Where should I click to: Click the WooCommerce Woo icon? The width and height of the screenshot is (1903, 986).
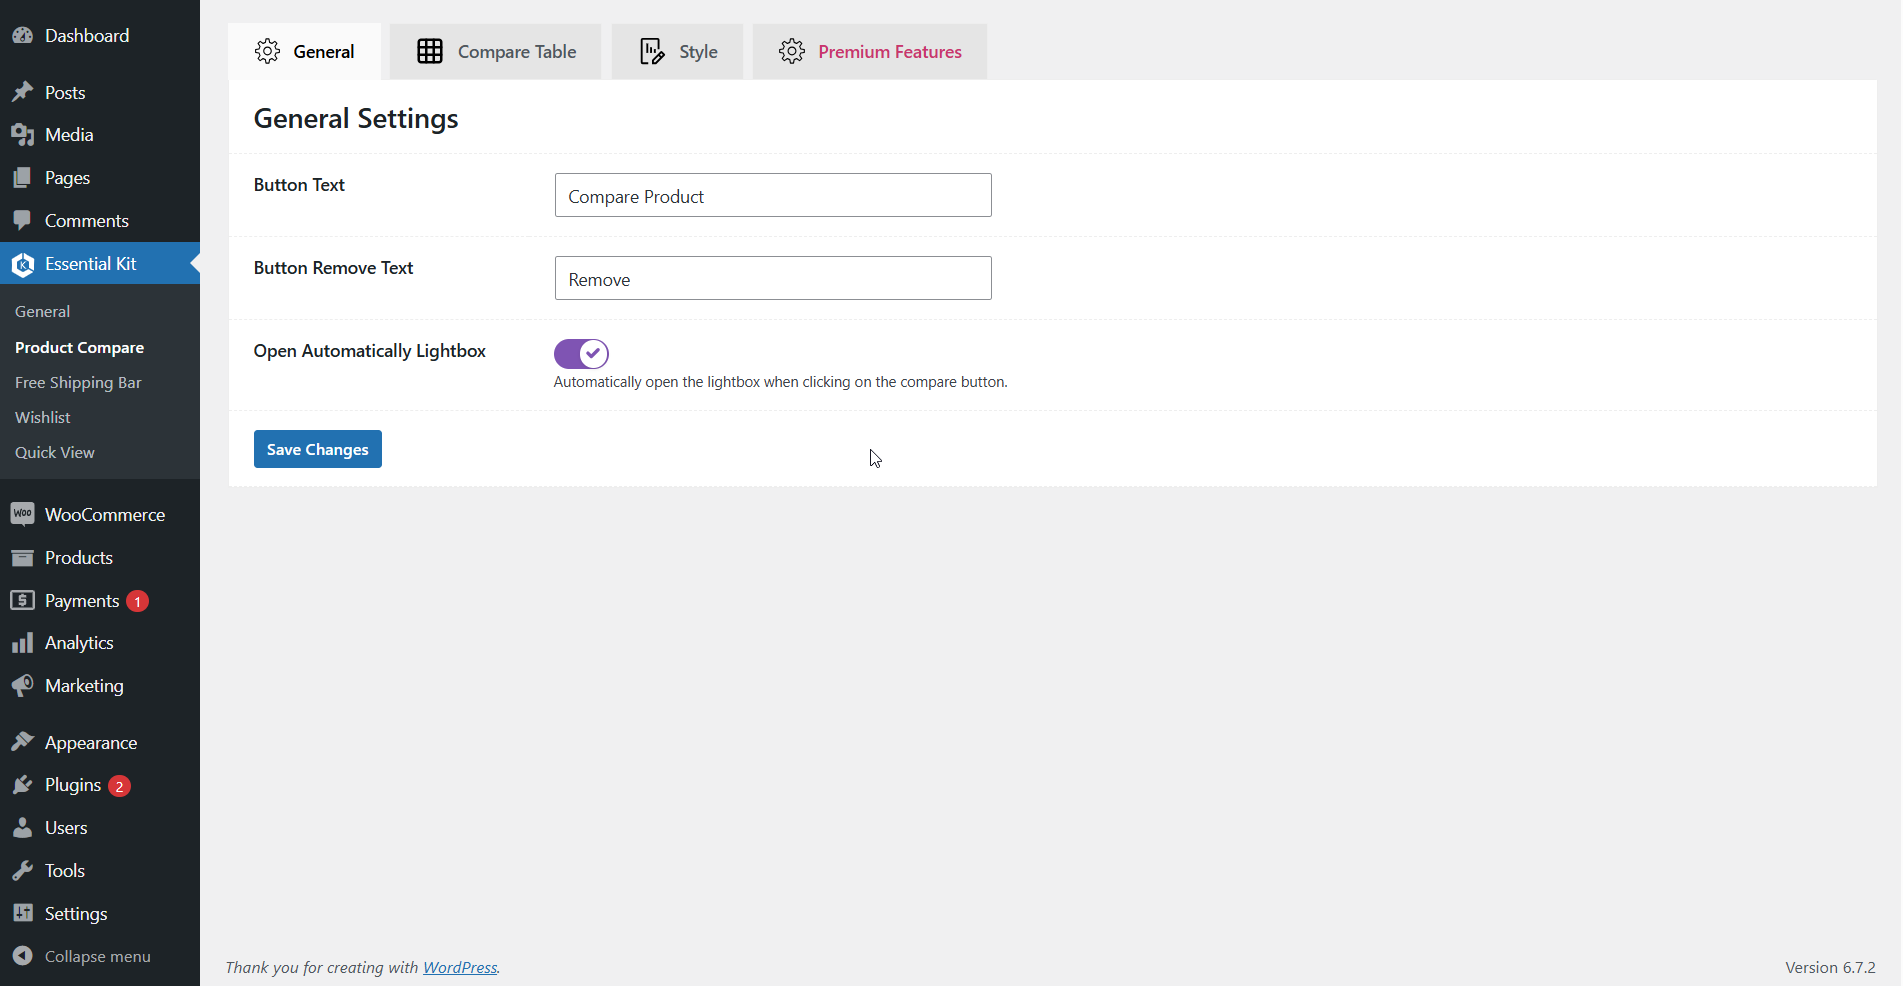coord(22,514)
